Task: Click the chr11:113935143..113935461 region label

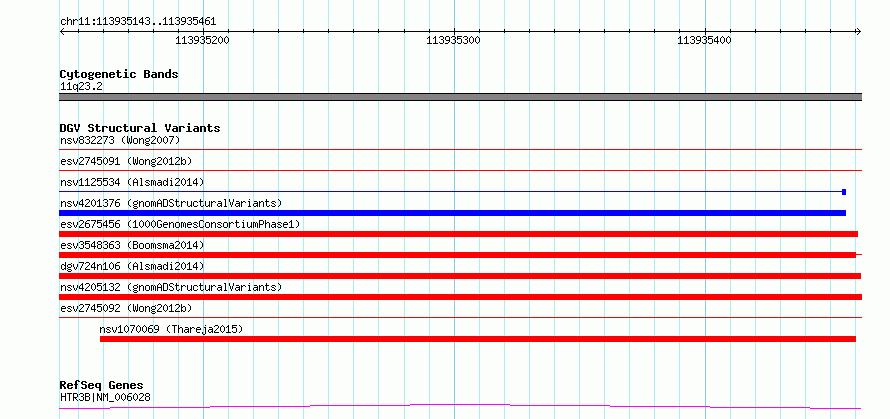Action: click(x=138, y=22)
